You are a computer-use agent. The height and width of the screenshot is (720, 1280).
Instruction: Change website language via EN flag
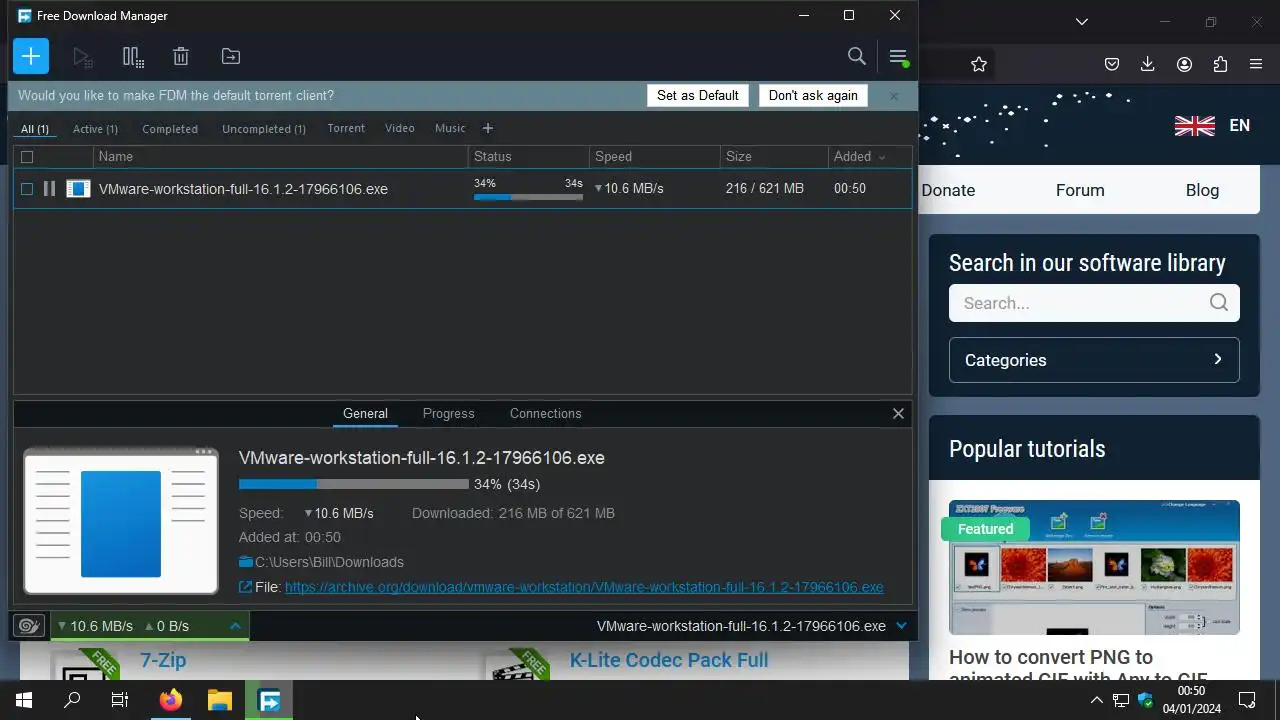pyautogui.click(x=1212, y=126)
